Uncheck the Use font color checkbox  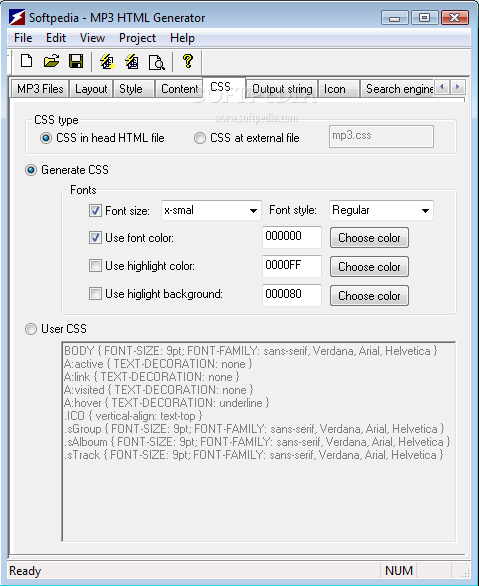click(95, 238)
